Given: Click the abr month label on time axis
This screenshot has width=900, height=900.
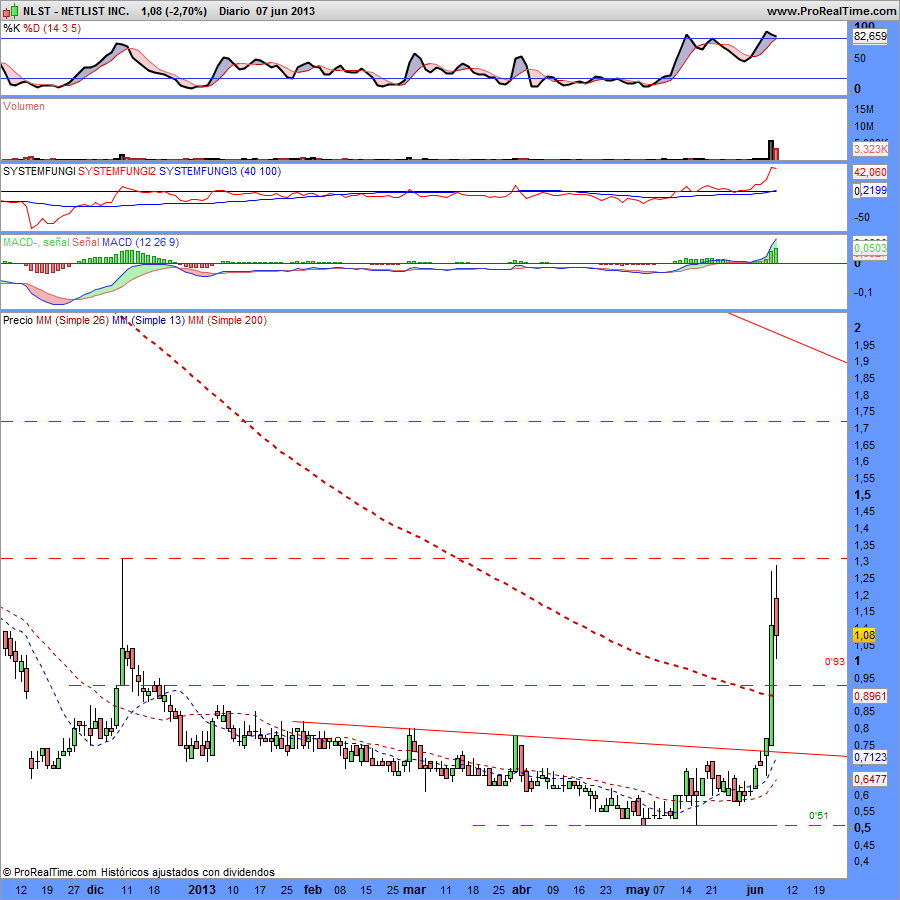Looking at the screenshot, I should point(521,890).
